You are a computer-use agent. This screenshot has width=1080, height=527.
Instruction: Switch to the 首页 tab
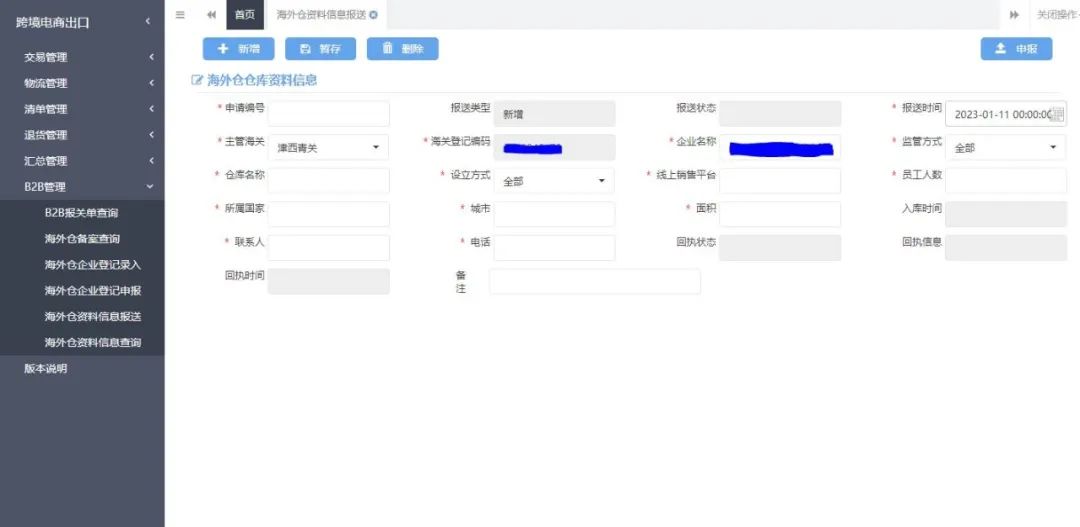point(245,15)
